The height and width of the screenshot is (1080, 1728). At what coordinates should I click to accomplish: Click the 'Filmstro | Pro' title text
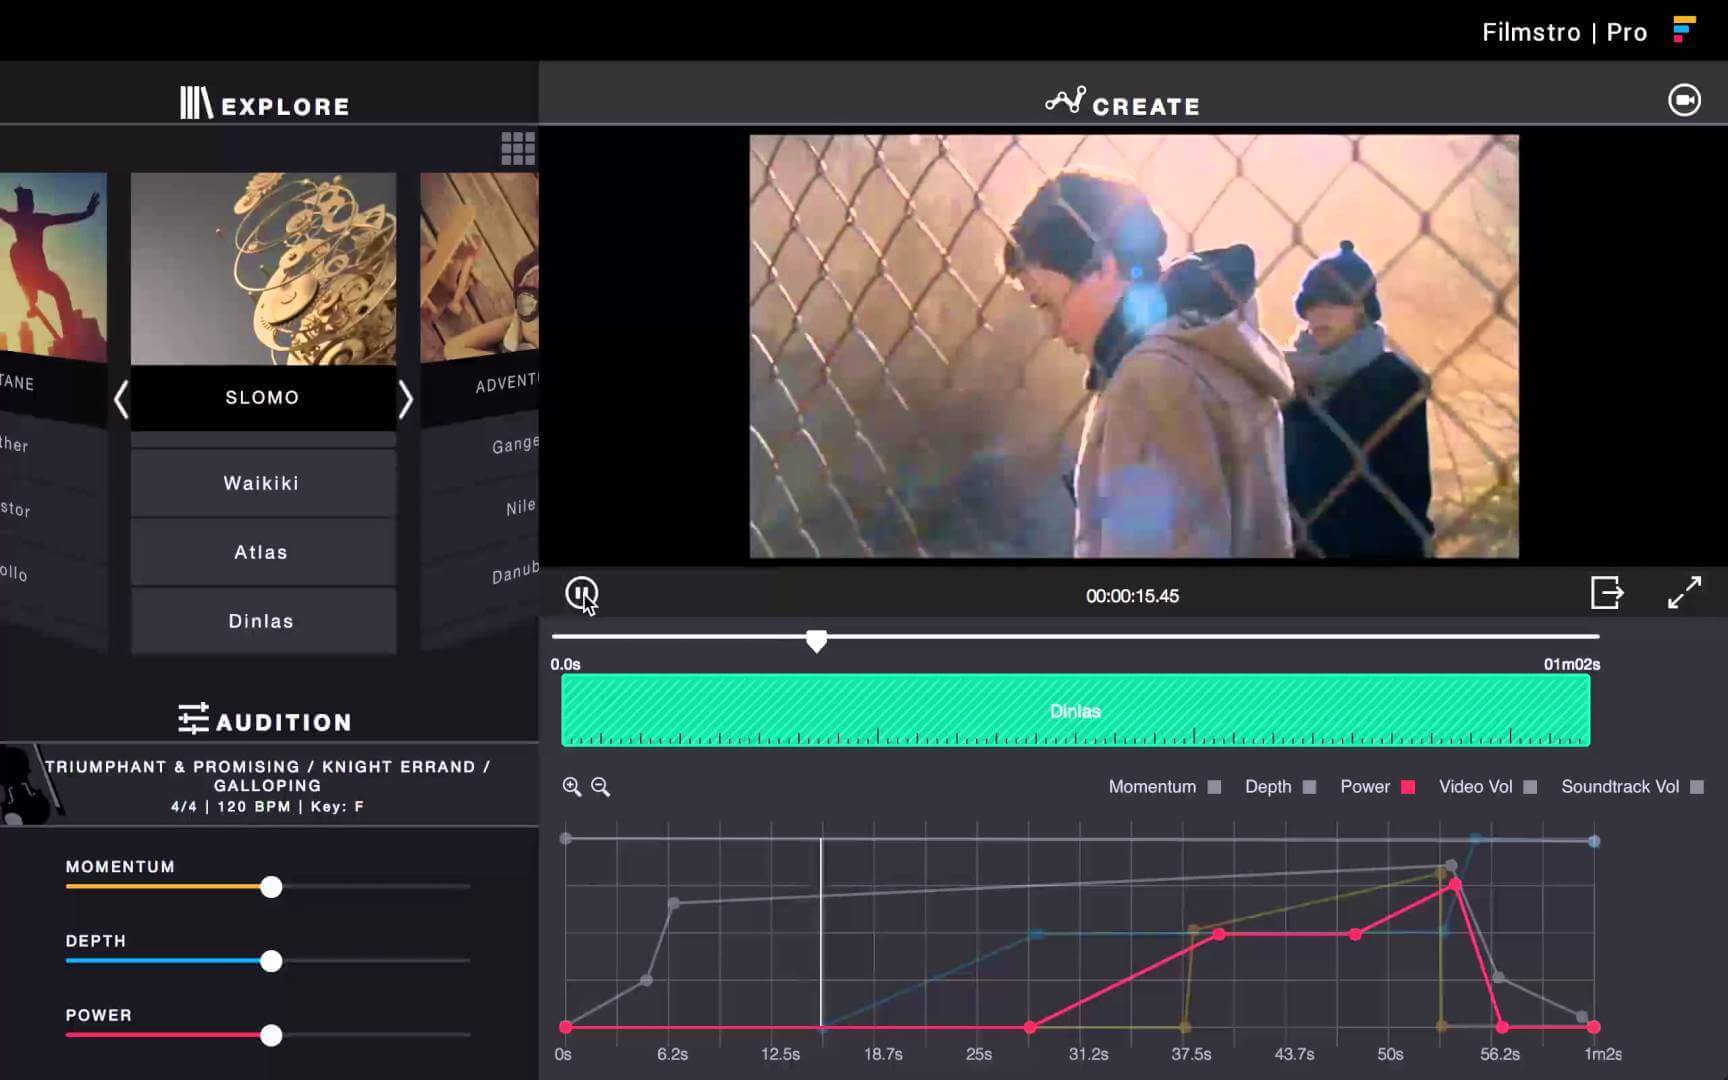[1564, 32]
